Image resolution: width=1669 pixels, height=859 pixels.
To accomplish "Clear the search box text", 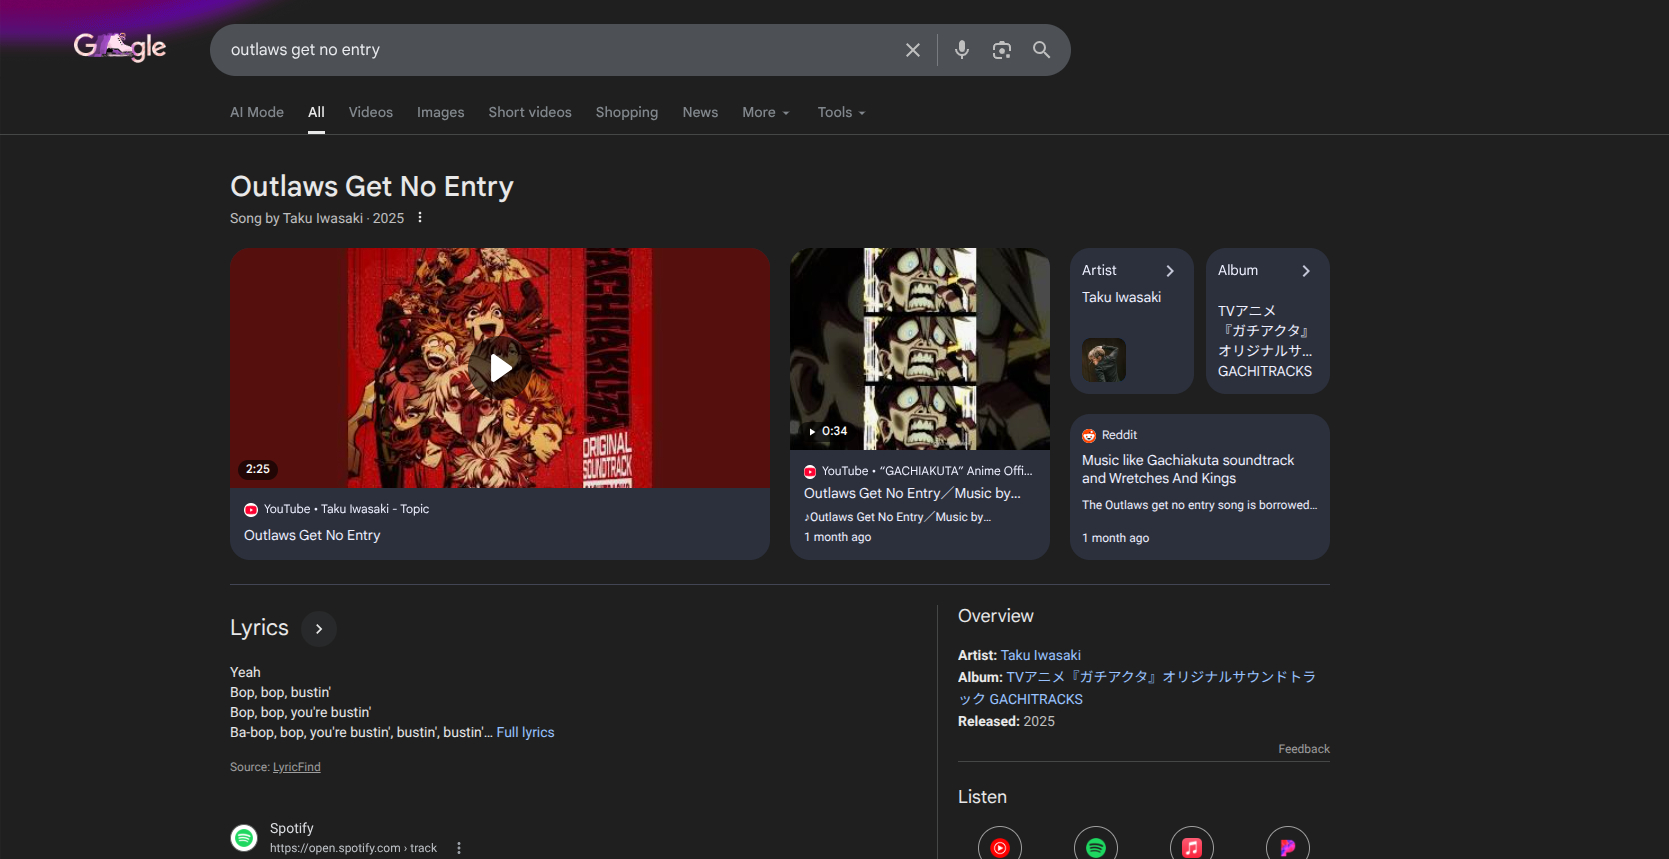I will [x=912, y=50].
